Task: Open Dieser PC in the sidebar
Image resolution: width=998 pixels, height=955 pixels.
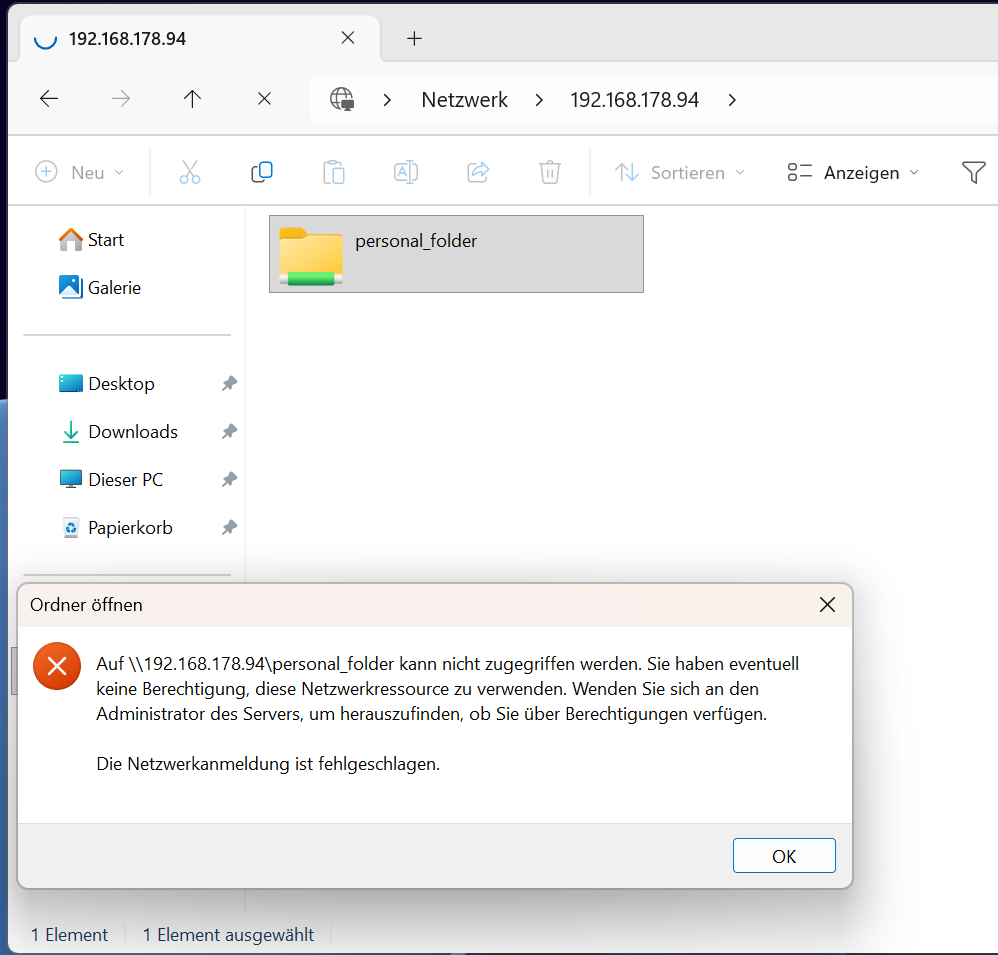Action: [111, 479]
